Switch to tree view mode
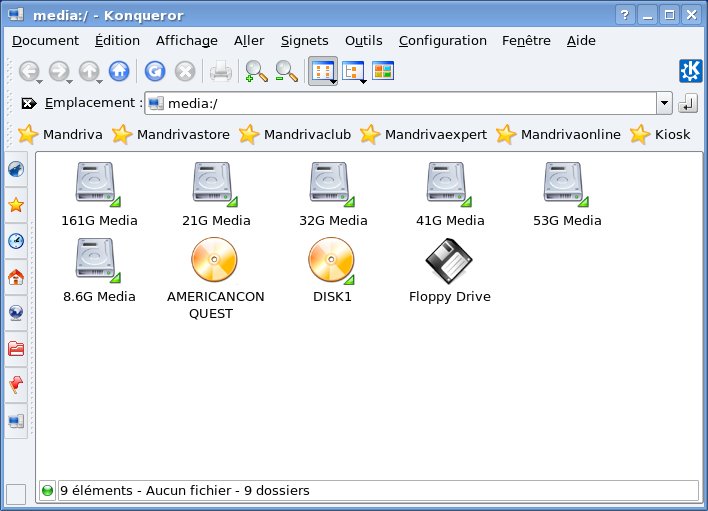Viewport: 708px width, 511px height. [353, 71]
